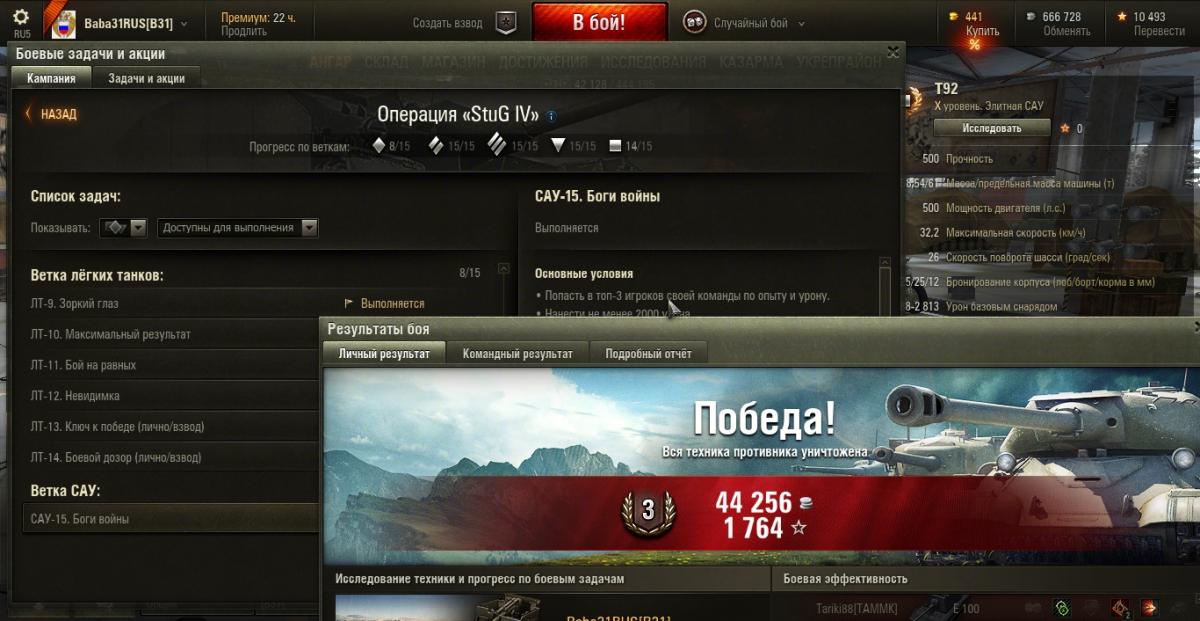1200x621 pixels.
Task: Select the heavy tank branch progress icon
Action: coord(497,145)
